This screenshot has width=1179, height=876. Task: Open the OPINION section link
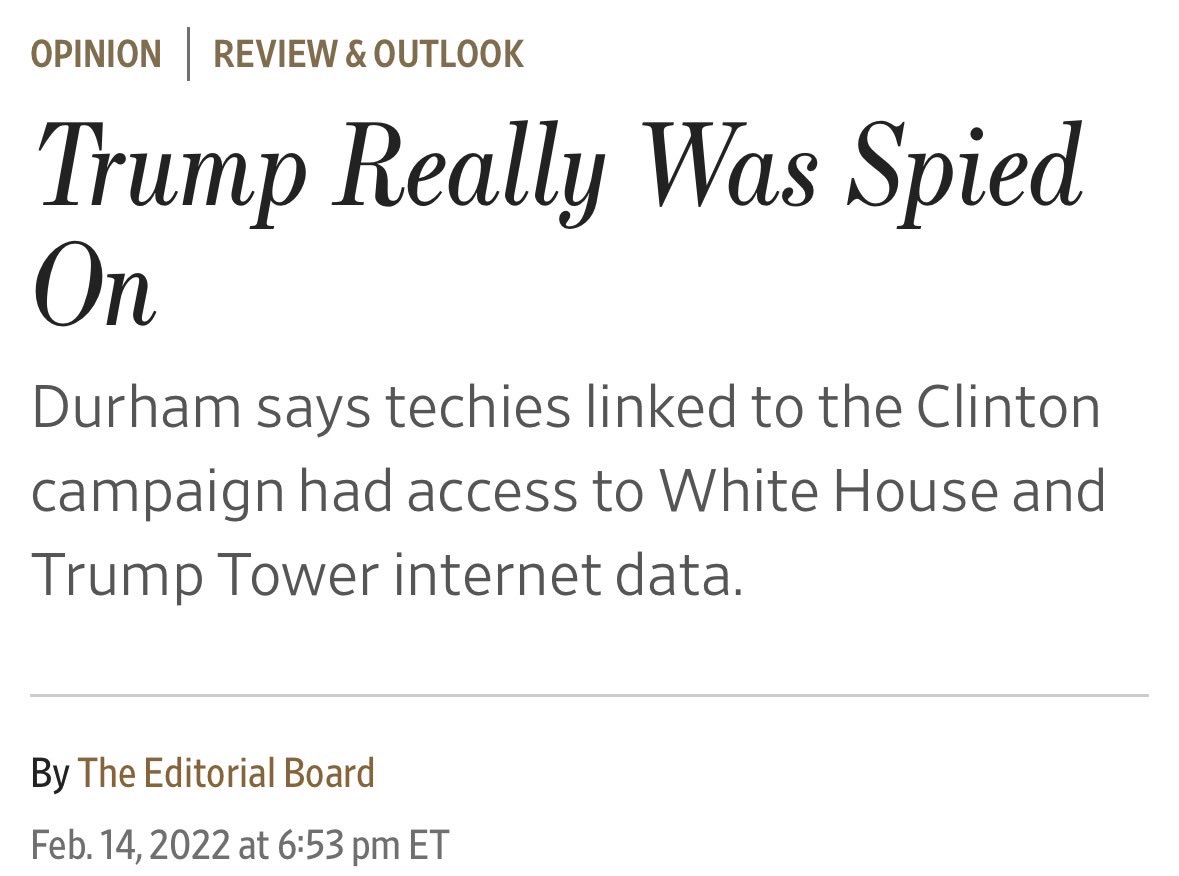pyautogui.click(x=96, y=54)
